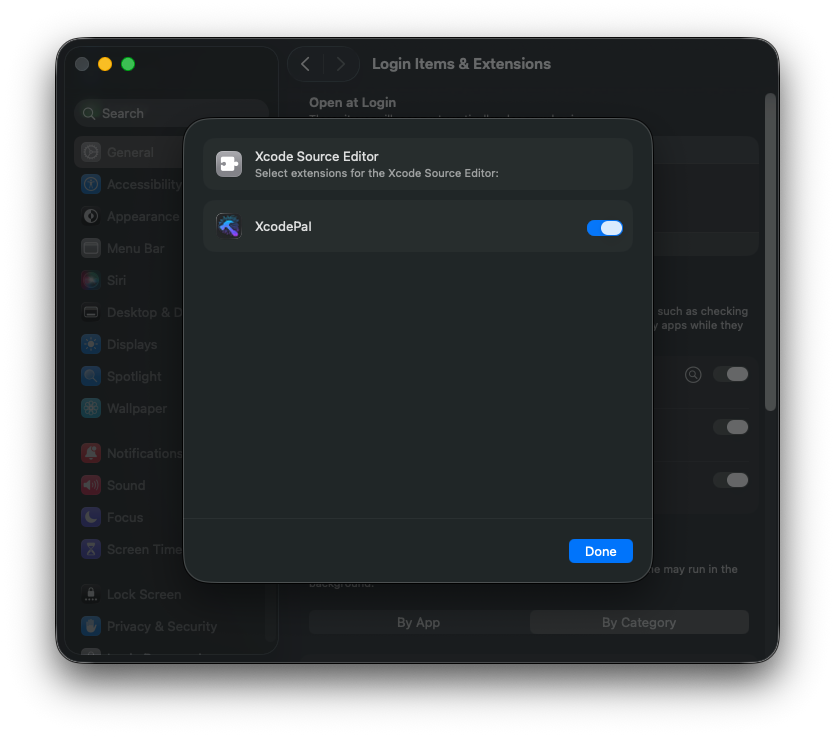Click the Privacy & Security hand icon

click(x=91, y=626)
